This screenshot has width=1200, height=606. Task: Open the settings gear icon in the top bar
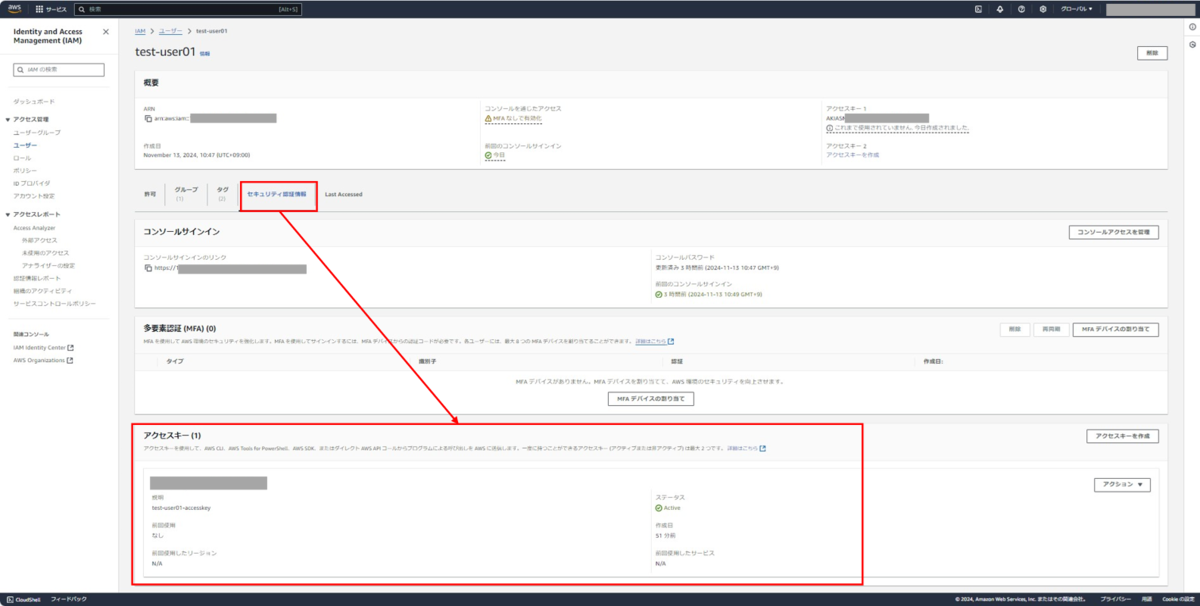[1043, 9]
